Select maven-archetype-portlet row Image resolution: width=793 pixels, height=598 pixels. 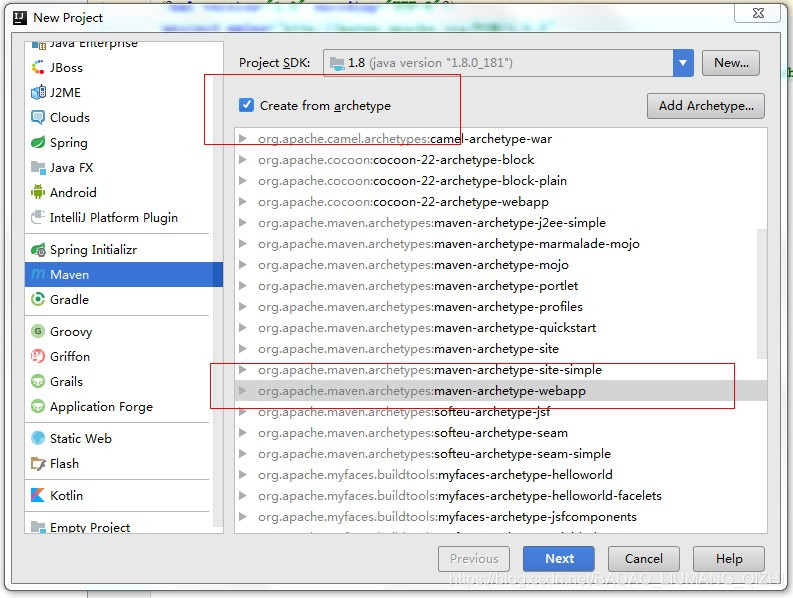pos(501,285)
